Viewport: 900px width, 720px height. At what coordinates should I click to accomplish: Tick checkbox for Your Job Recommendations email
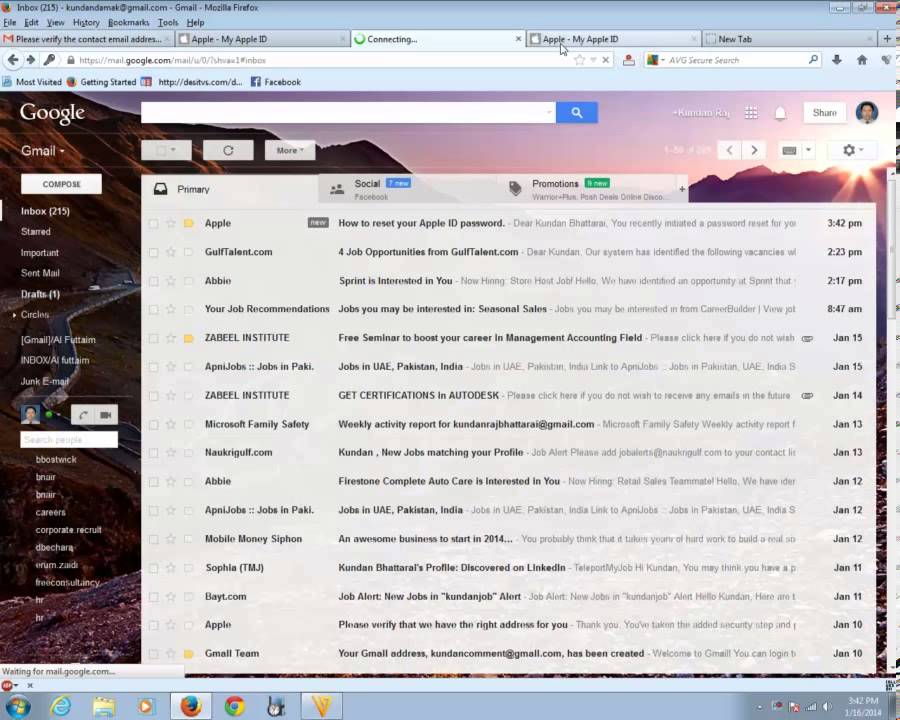coord(153,309)
